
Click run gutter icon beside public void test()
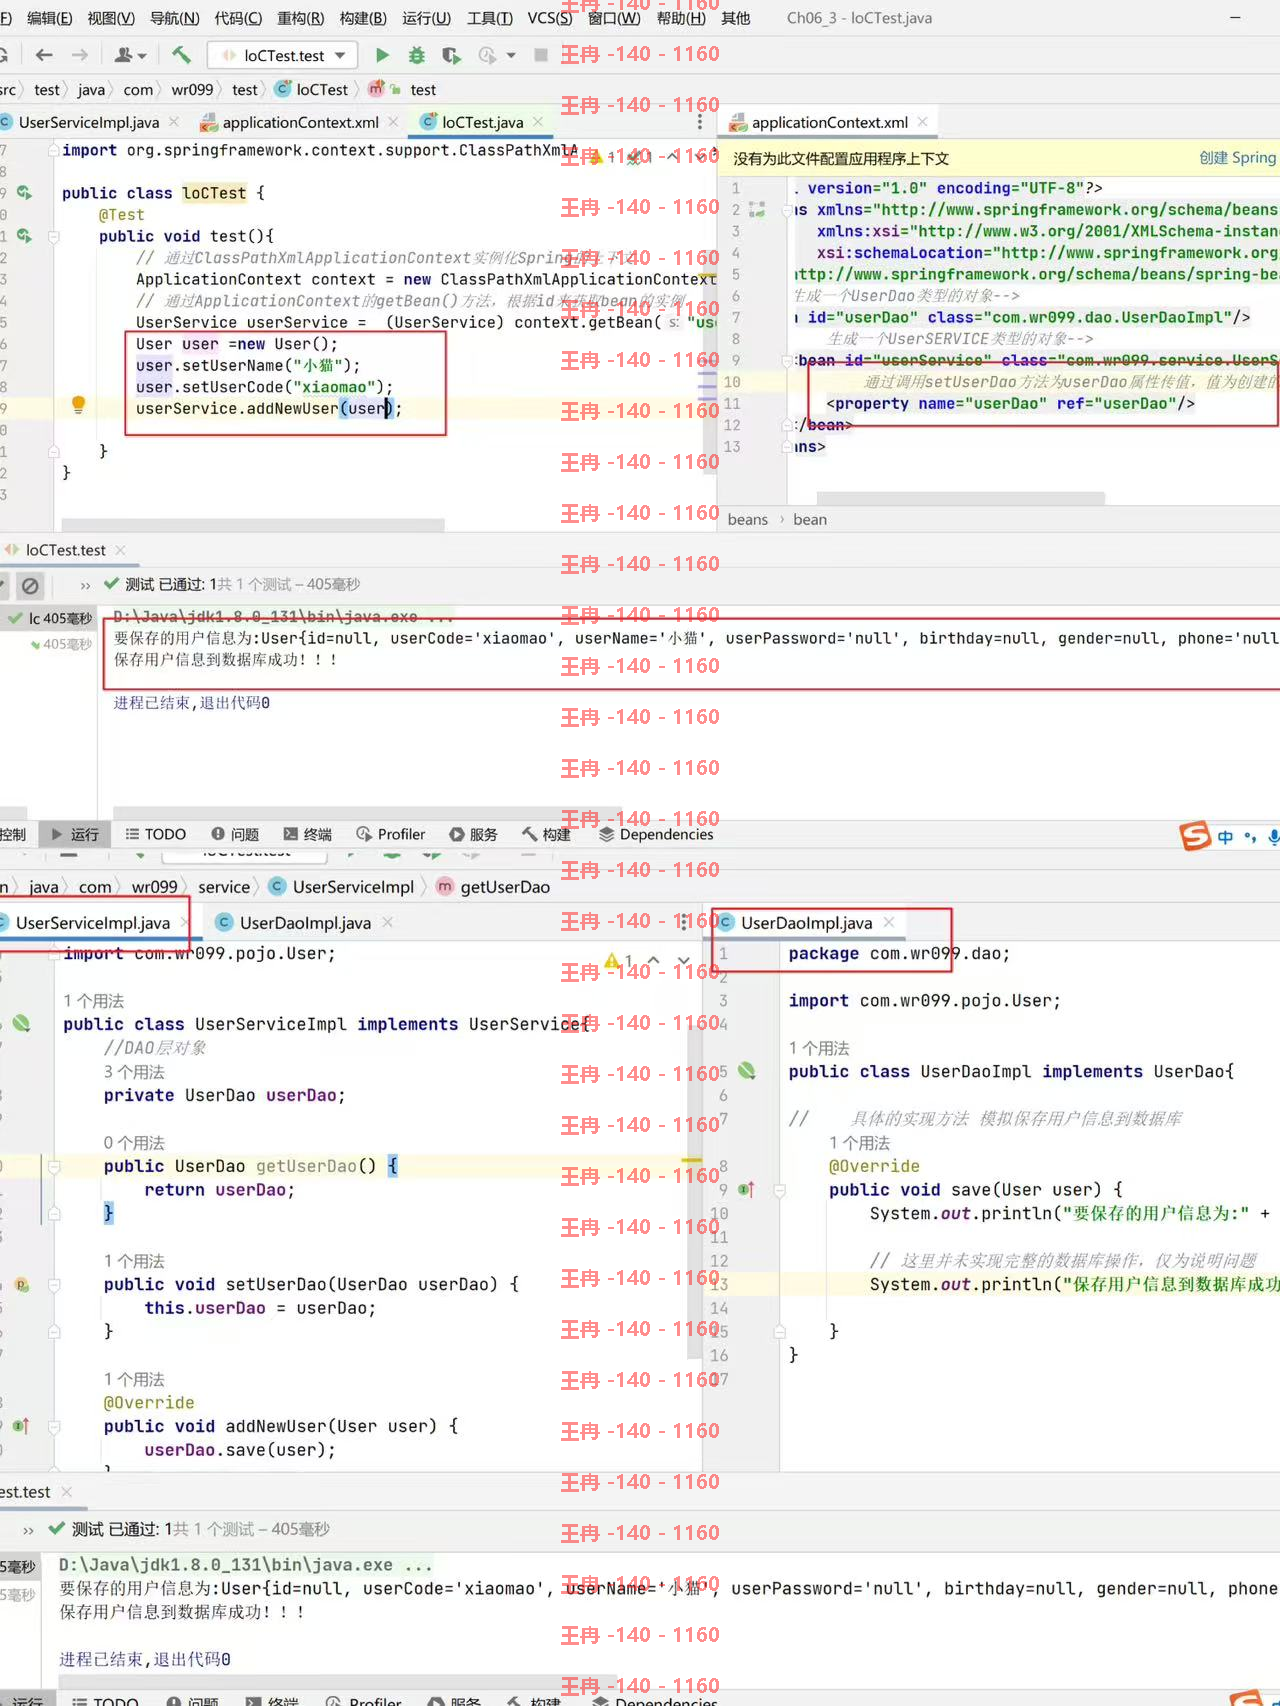(x=24, y=236)
